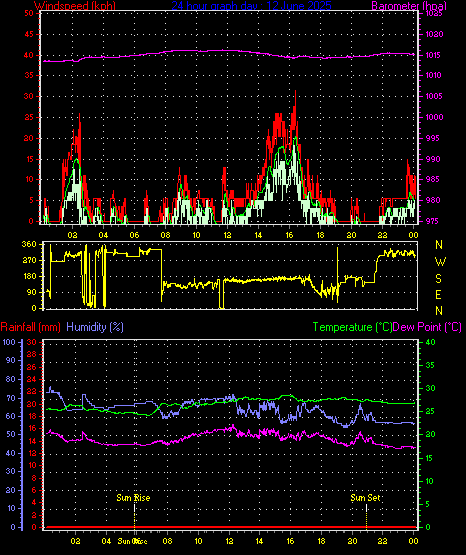Click the 1015 barometer scale value

click(433, 55)
